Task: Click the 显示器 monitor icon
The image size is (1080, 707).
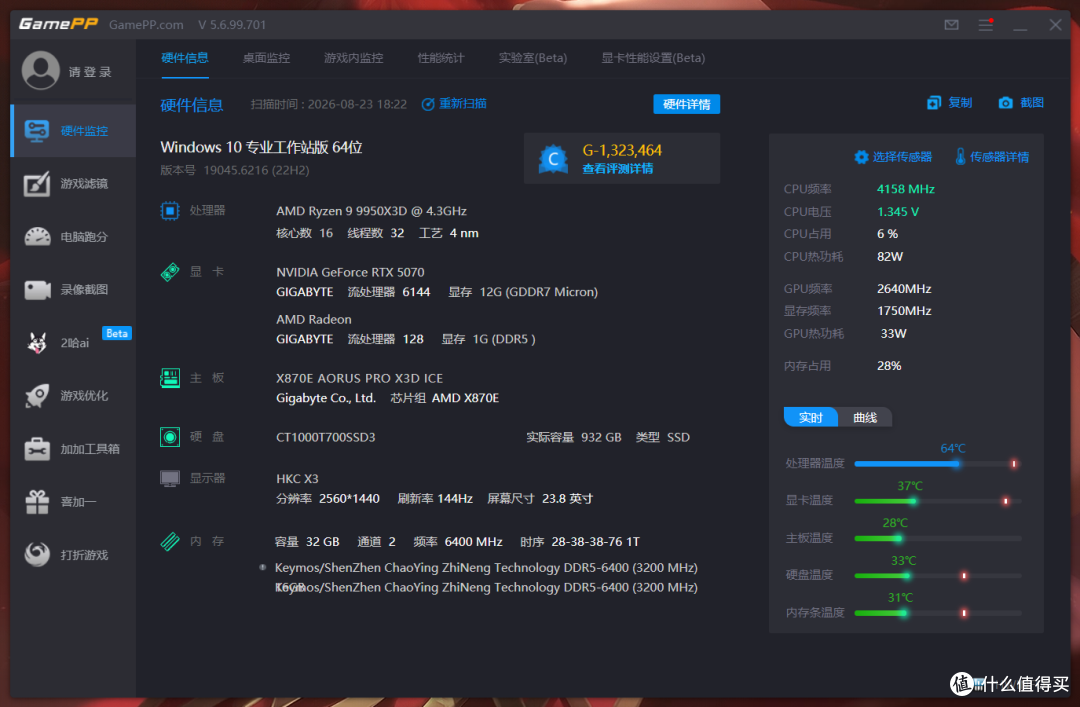Action: coord(170,478)
